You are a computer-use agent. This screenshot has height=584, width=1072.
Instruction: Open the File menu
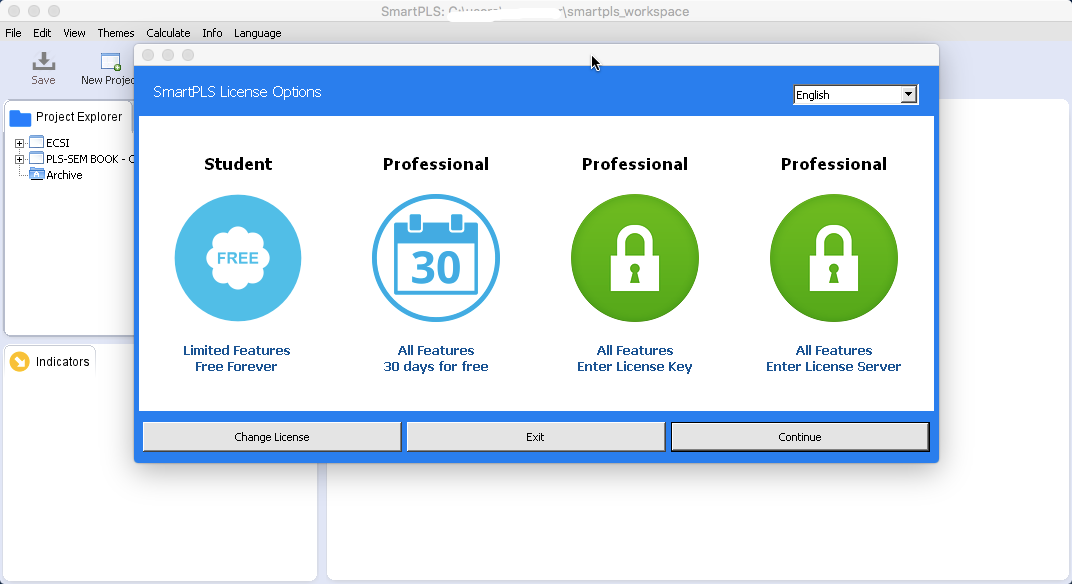tap(13, 33)
